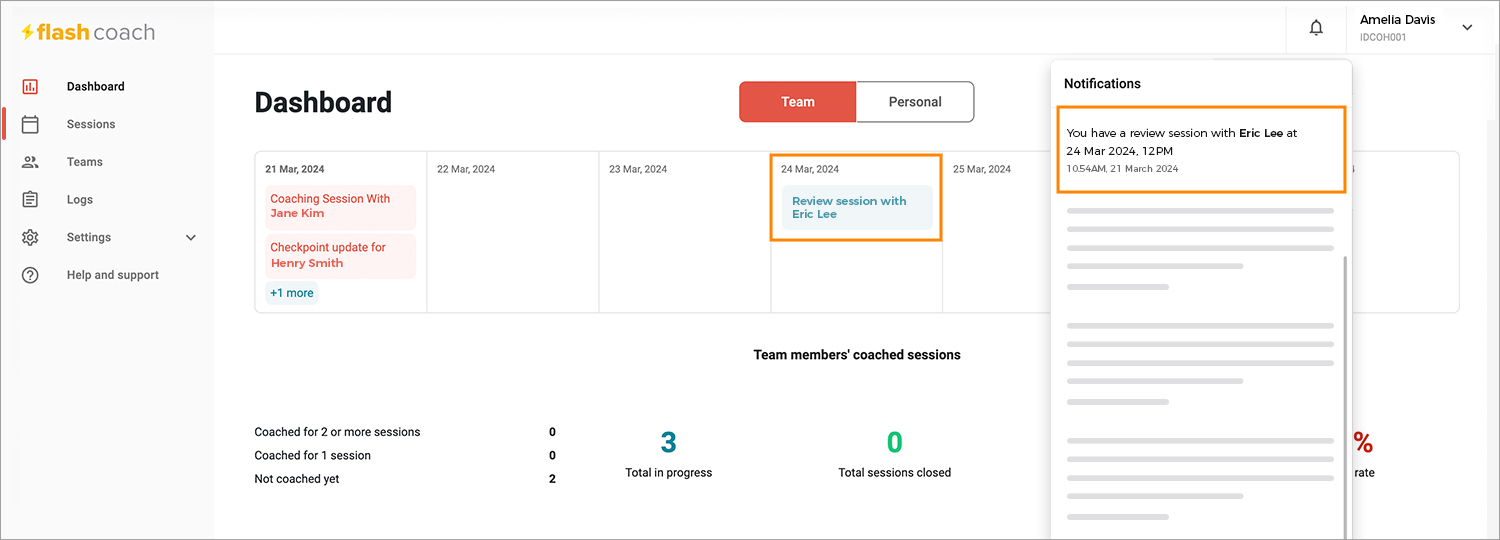1500x540 pixels.
Task: Click the Dashboard page title
Action: click(x=323, y=102)
